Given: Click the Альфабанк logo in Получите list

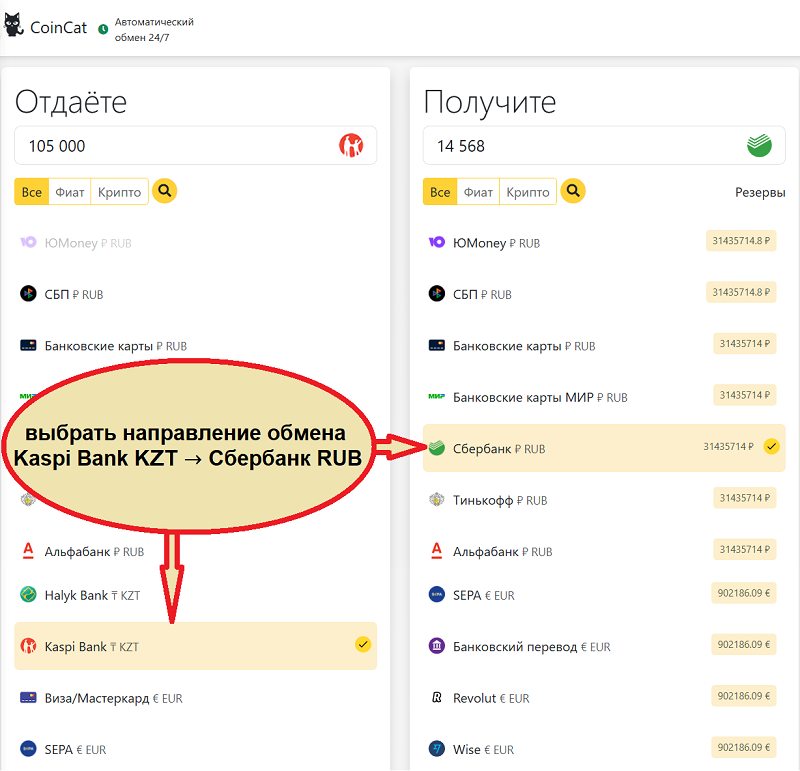Looking at the screenshot, I should 437,551.
